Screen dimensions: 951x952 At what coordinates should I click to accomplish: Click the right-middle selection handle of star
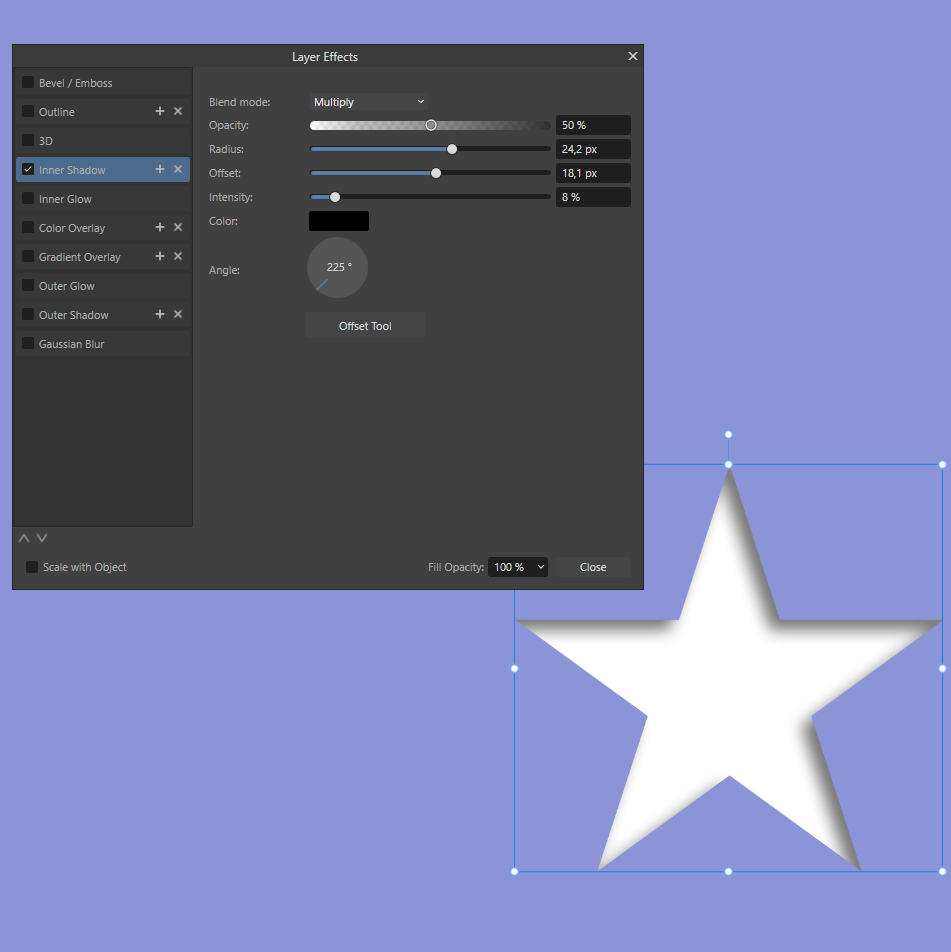pos(942,668)
